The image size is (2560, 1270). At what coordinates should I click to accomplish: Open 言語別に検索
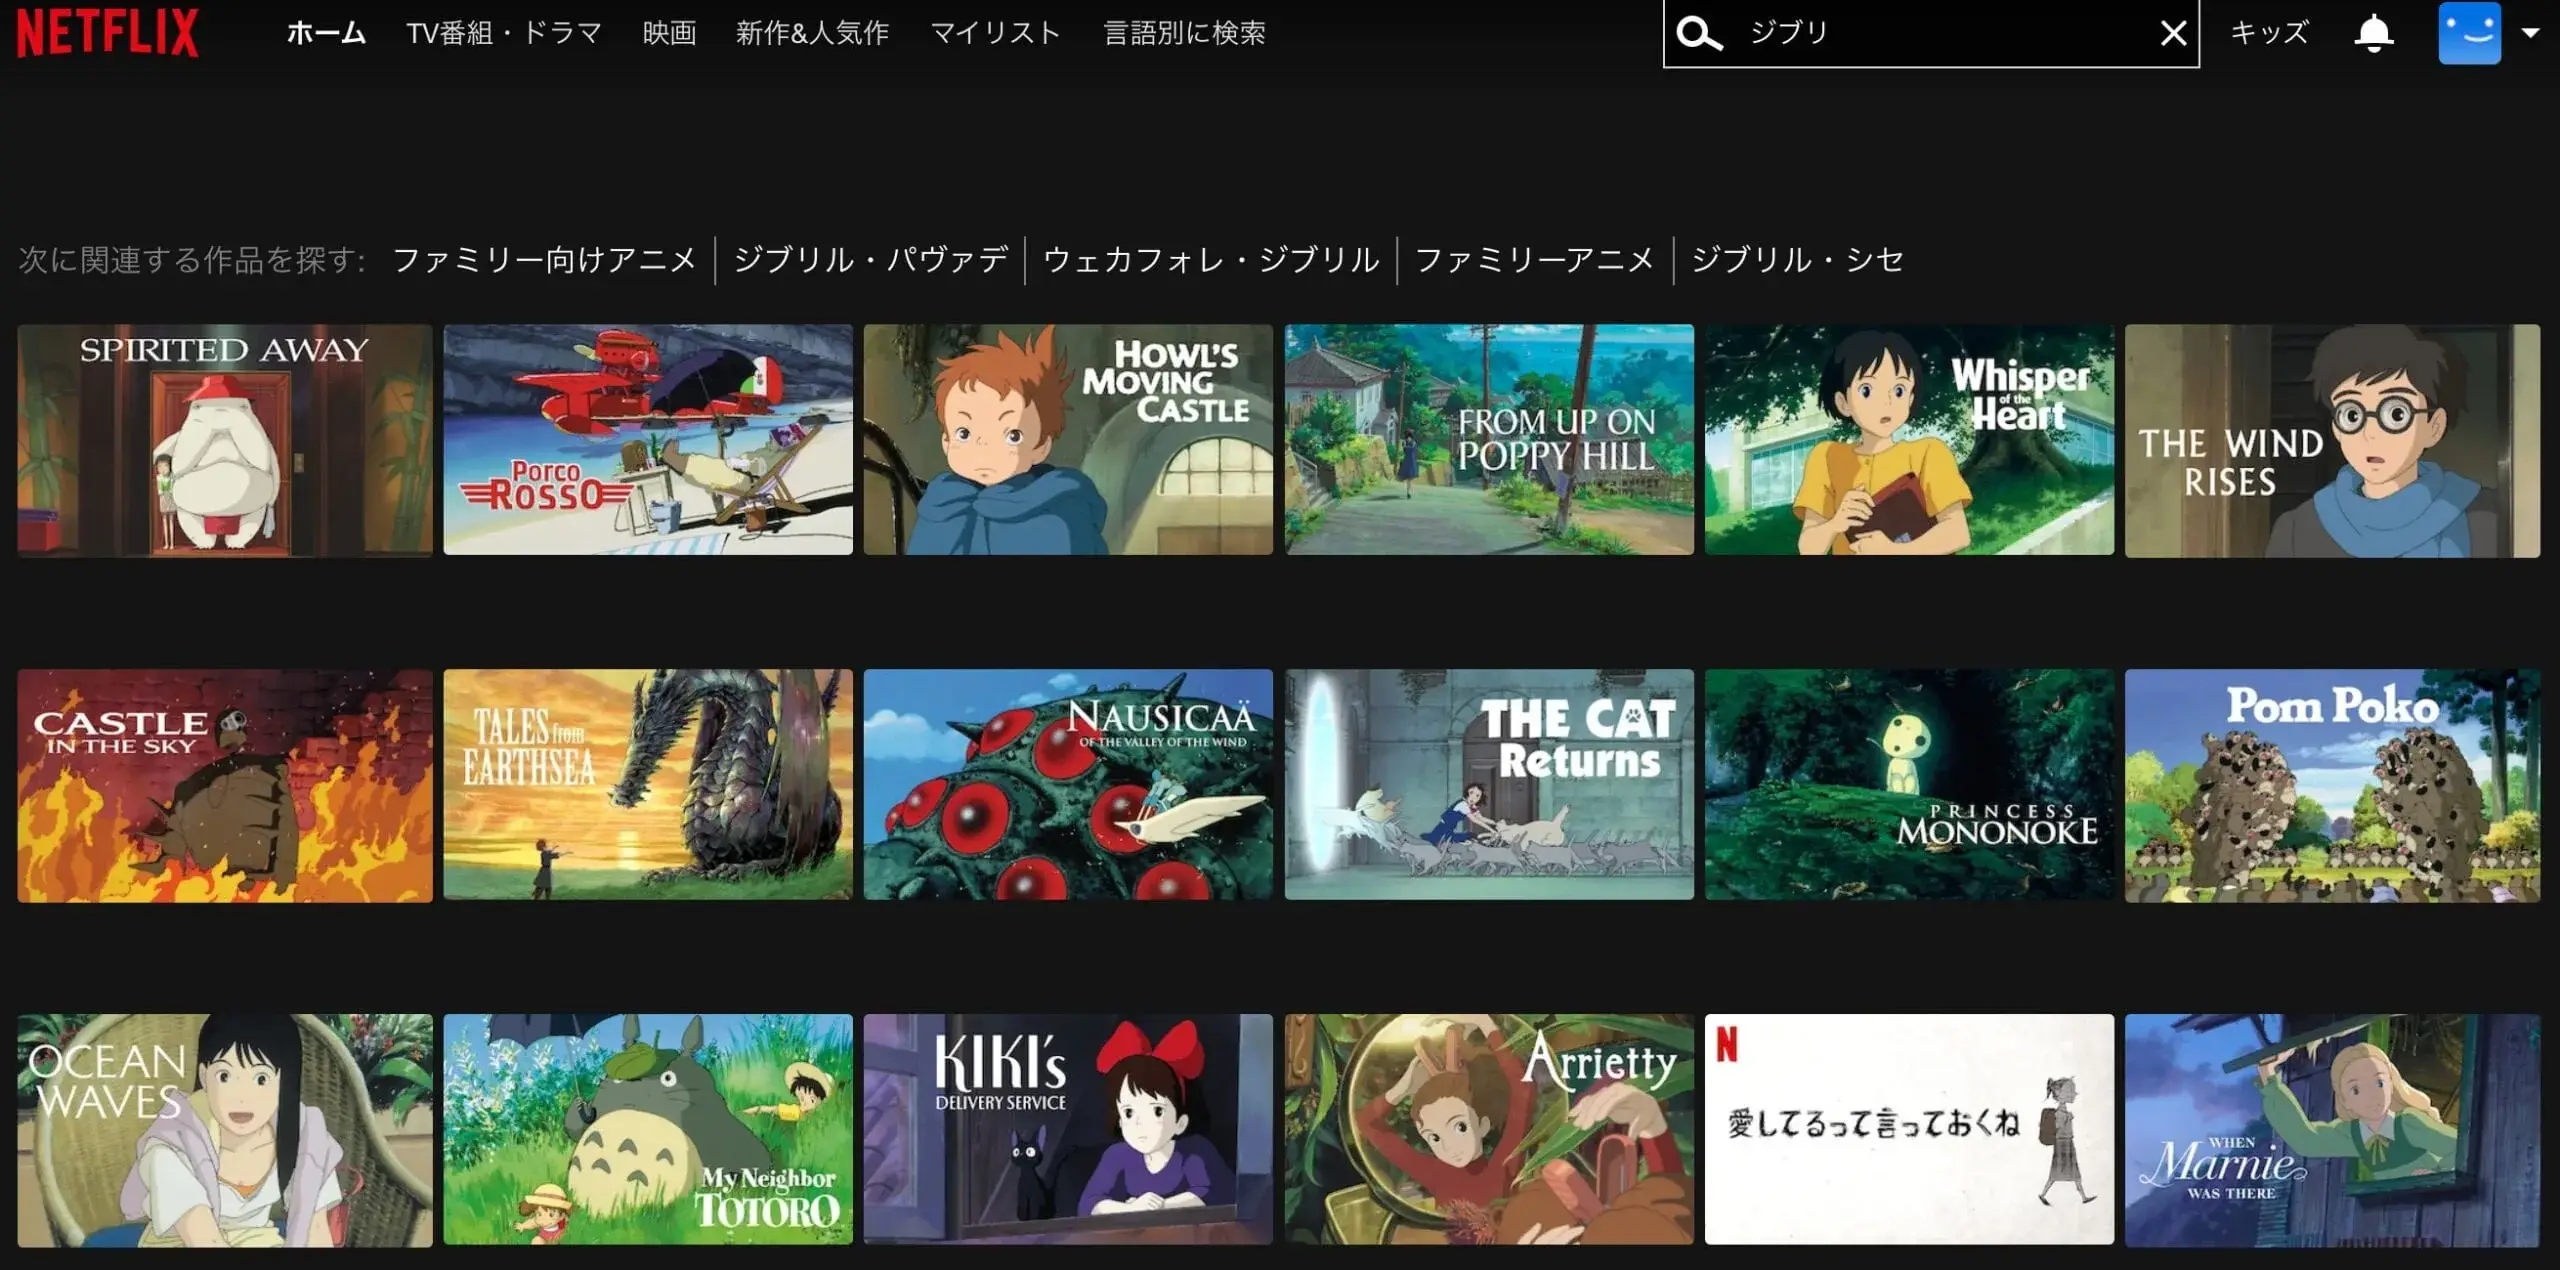(1184, 33)
